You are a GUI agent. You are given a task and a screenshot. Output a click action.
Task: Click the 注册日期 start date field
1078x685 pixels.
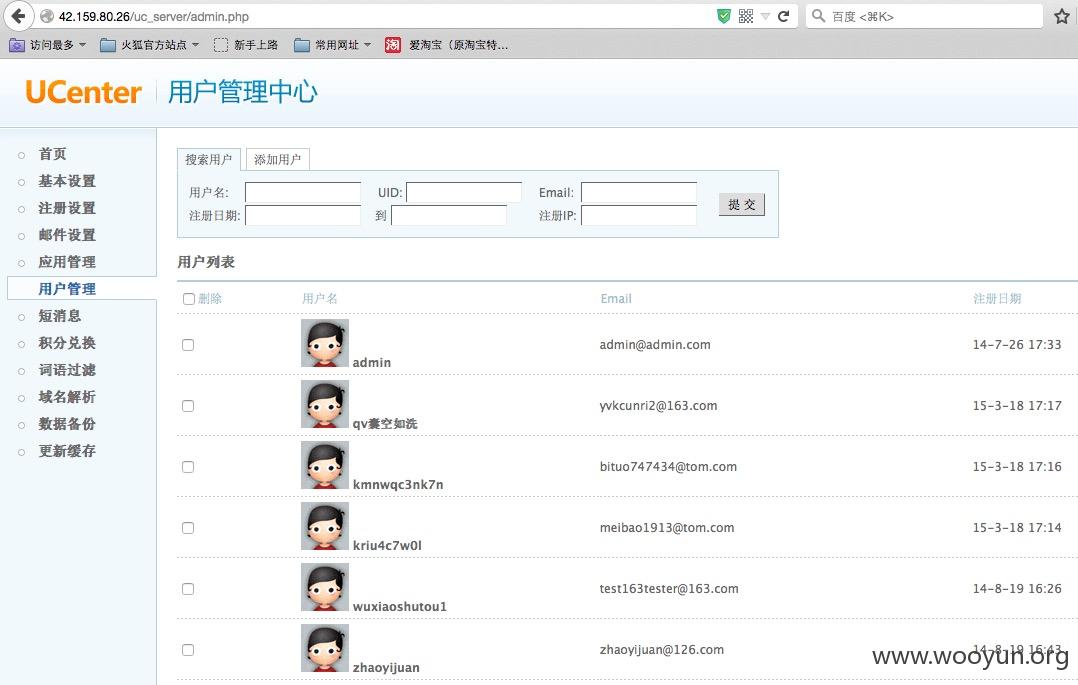[303, 215]
